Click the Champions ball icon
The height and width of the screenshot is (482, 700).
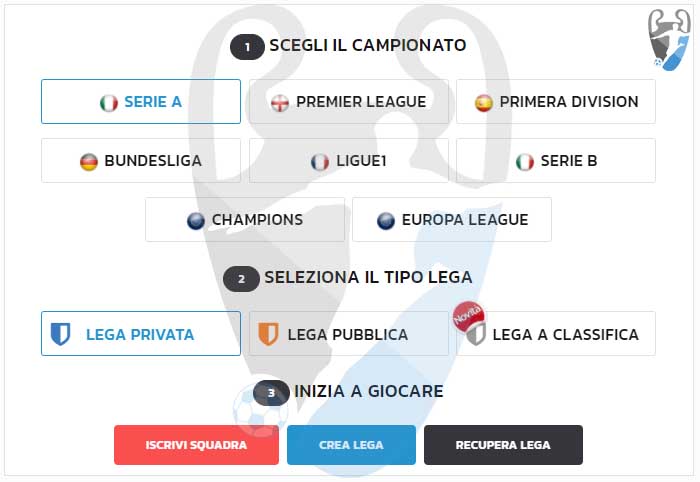tap(196, 220)
